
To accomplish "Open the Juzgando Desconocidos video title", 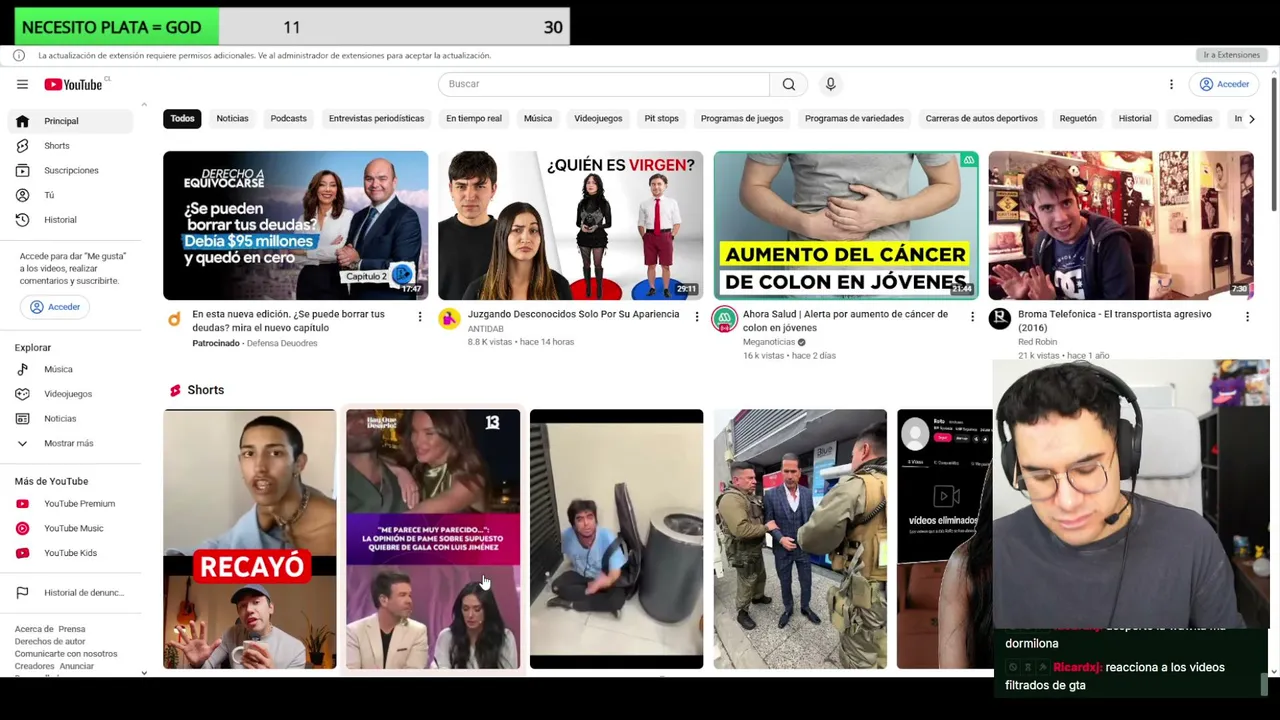I will tap(573, 314).
